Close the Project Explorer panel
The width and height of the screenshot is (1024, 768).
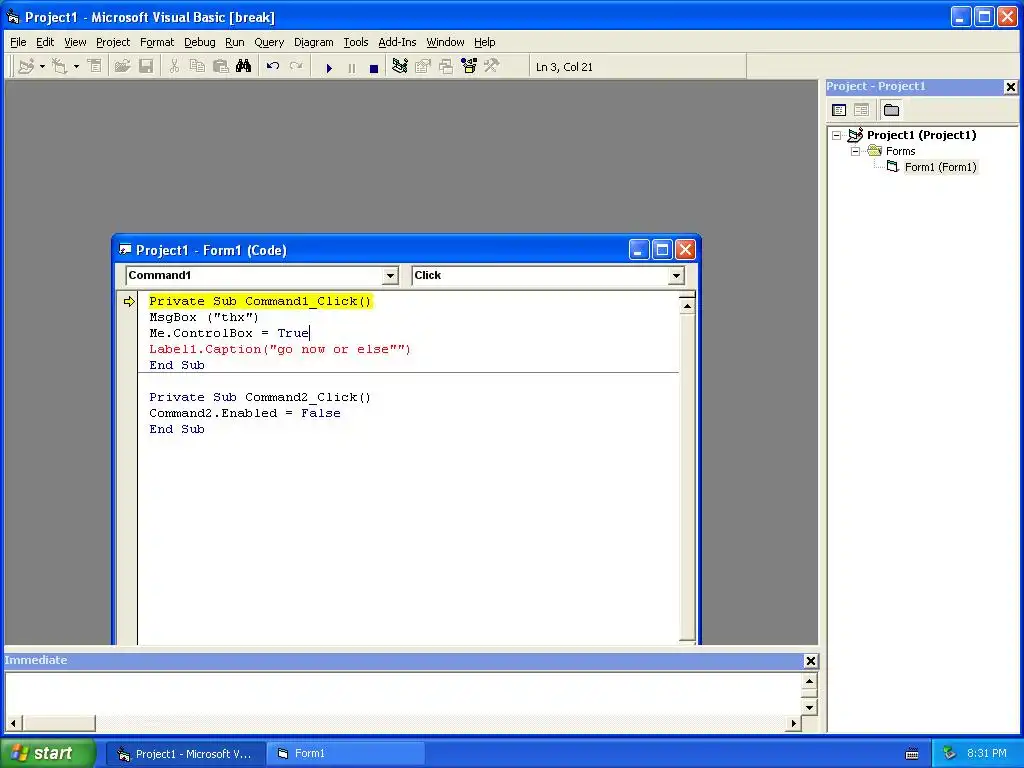pos(1010,86)
